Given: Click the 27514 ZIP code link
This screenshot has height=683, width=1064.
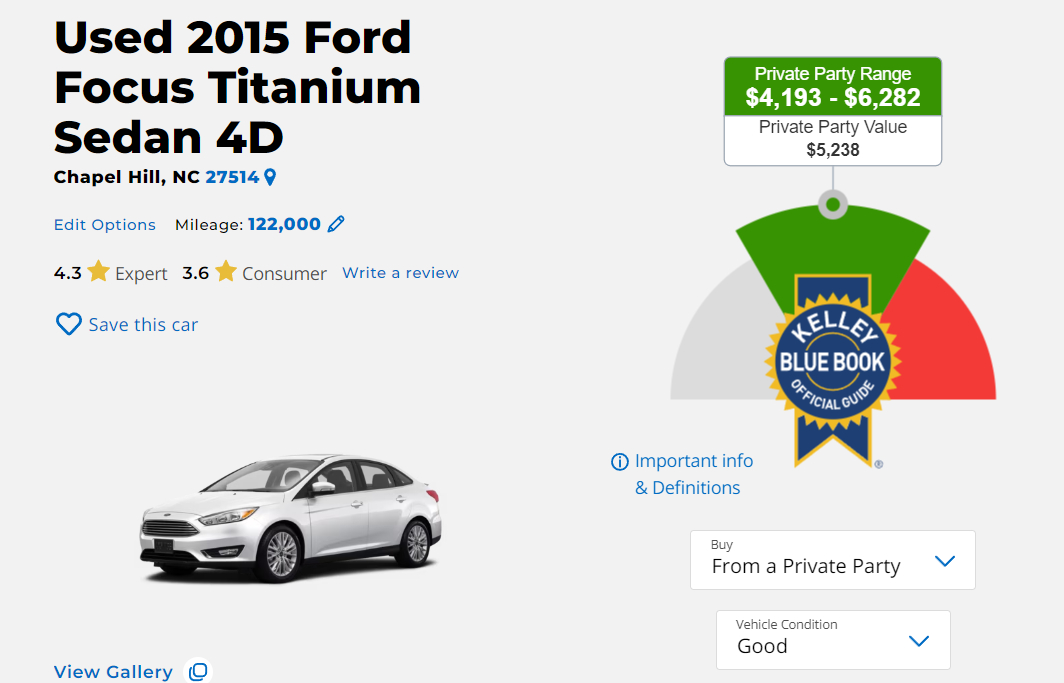Looking at the screenshot, I should point(232,177).
